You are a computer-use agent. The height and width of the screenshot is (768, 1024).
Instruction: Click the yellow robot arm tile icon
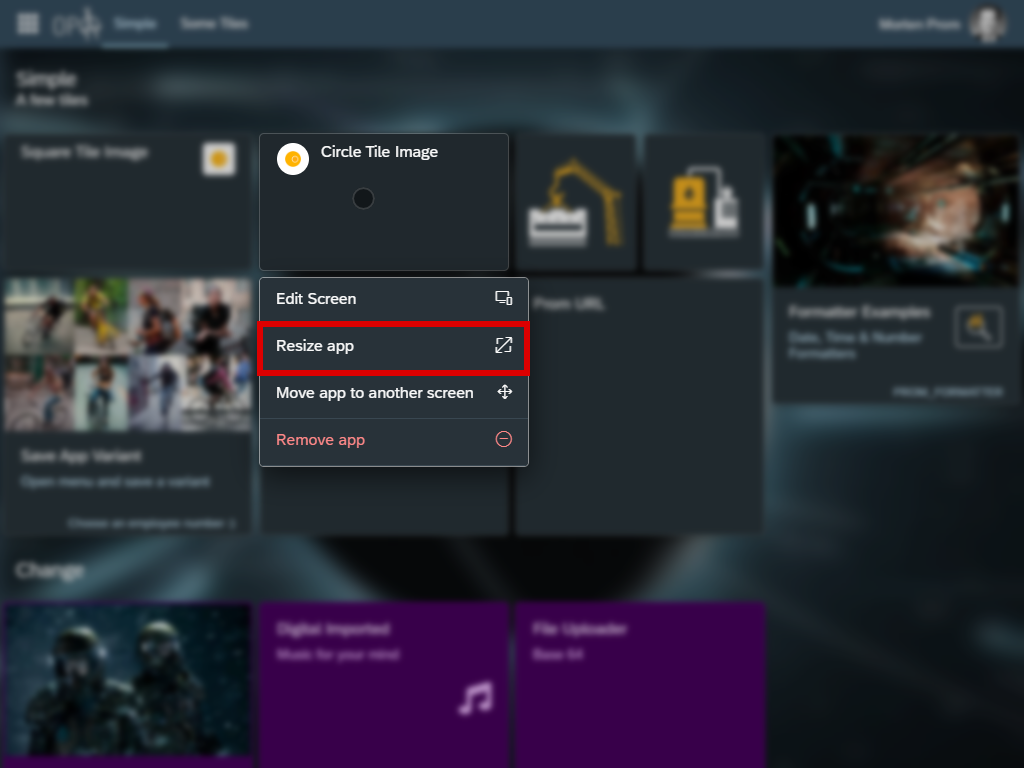(575, 204)
